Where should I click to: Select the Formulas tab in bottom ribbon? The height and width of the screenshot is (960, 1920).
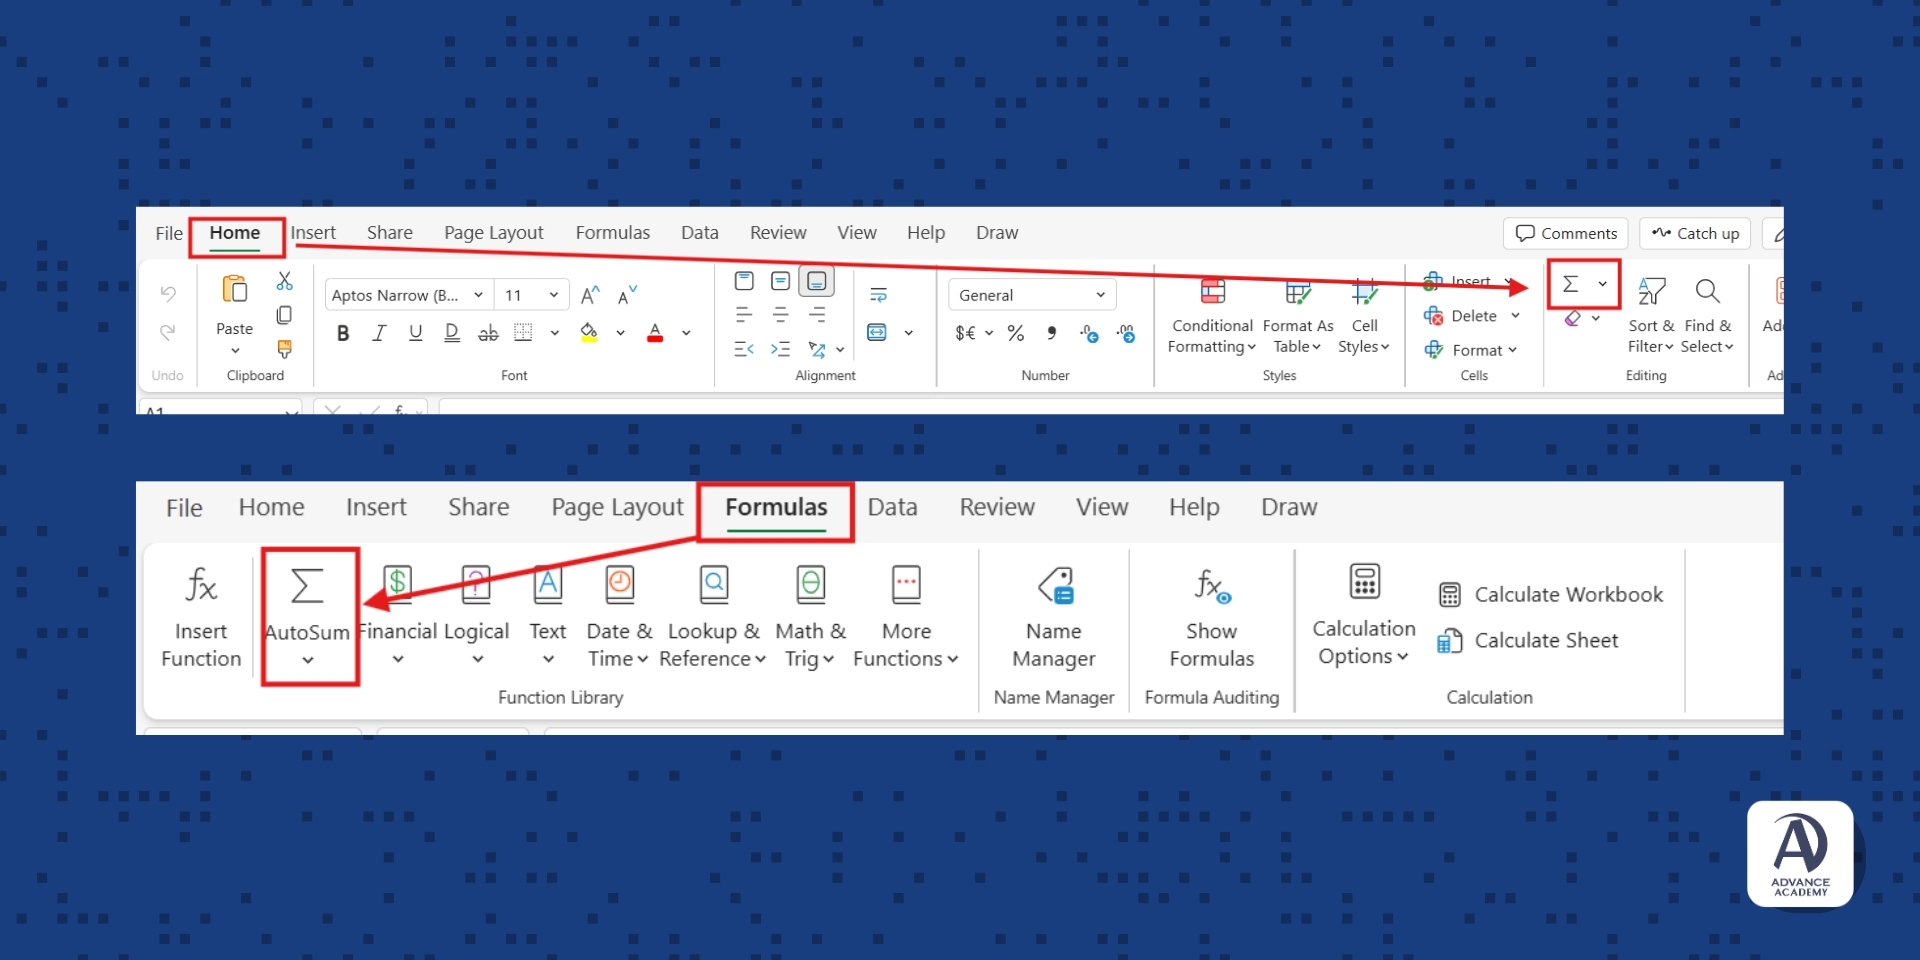(777, 508)
